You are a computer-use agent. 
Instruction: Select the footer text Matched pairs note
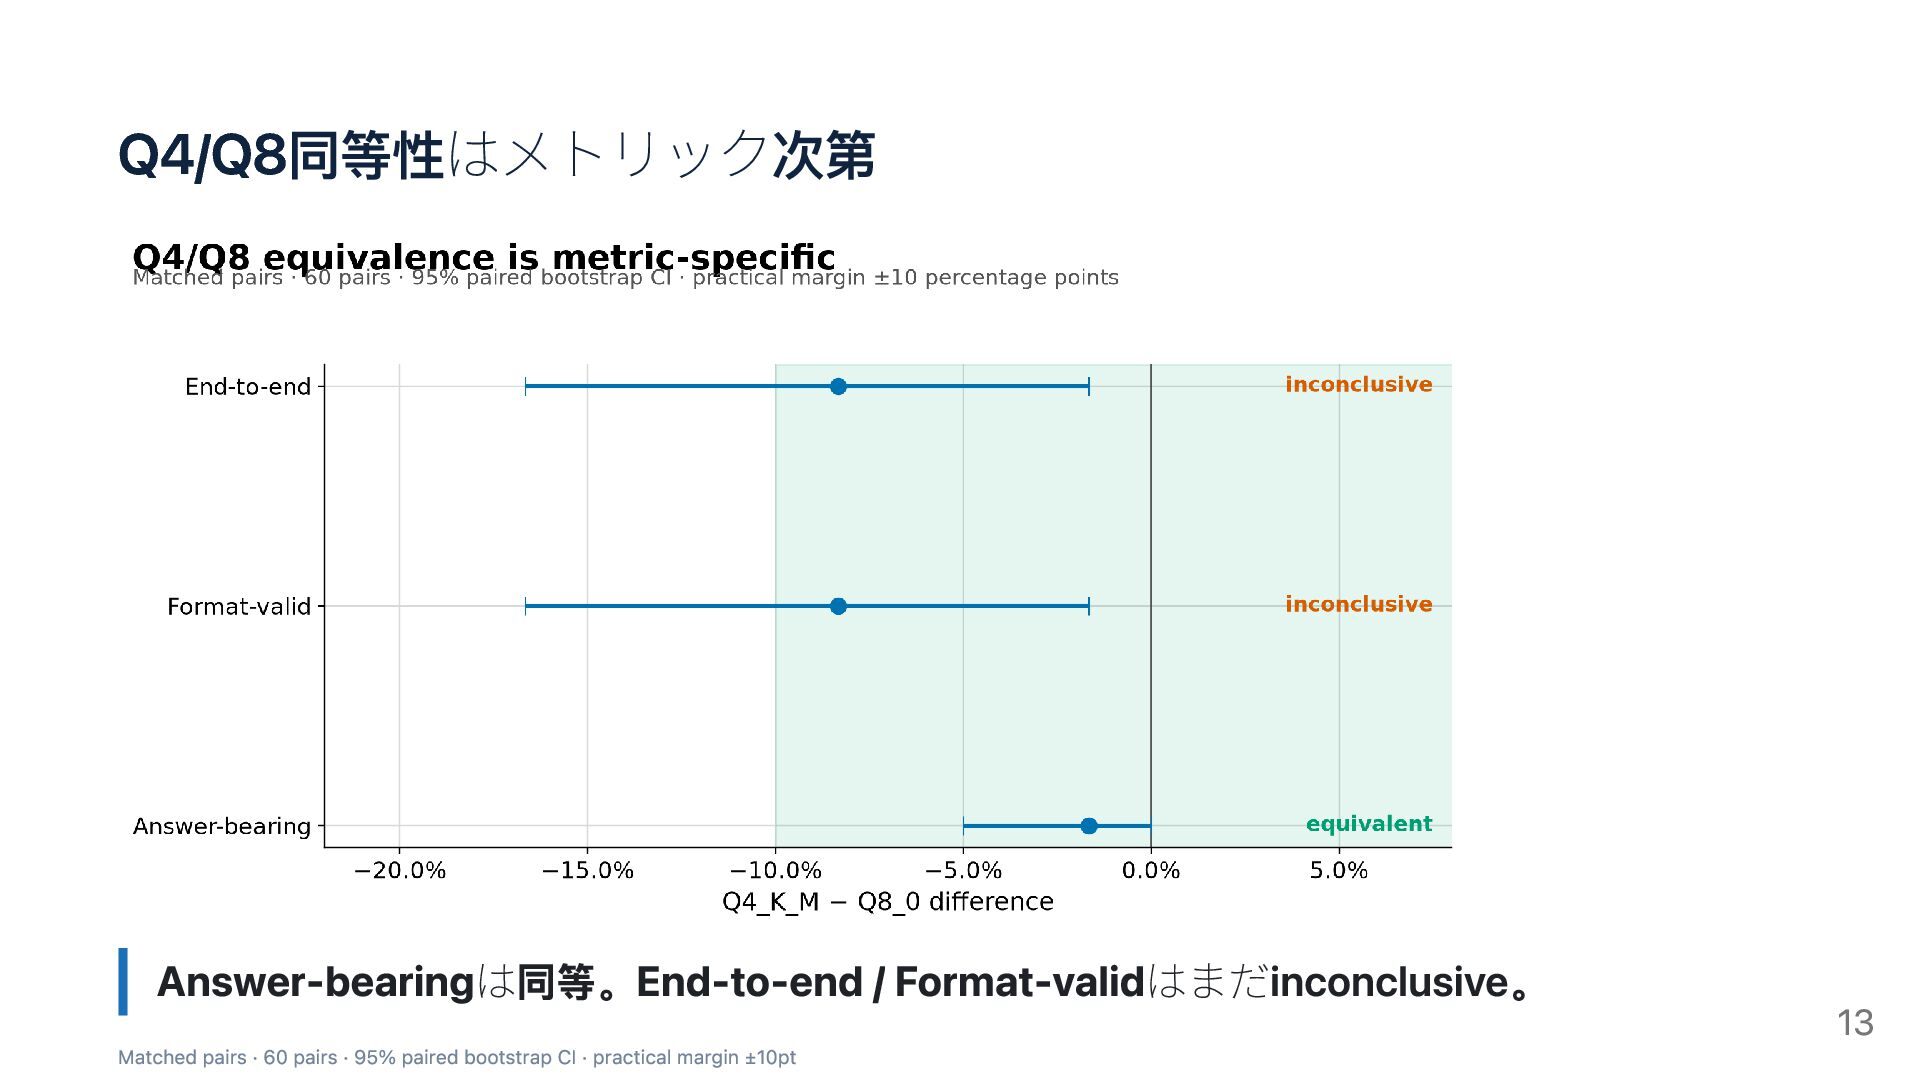[x=457, y=1058]
